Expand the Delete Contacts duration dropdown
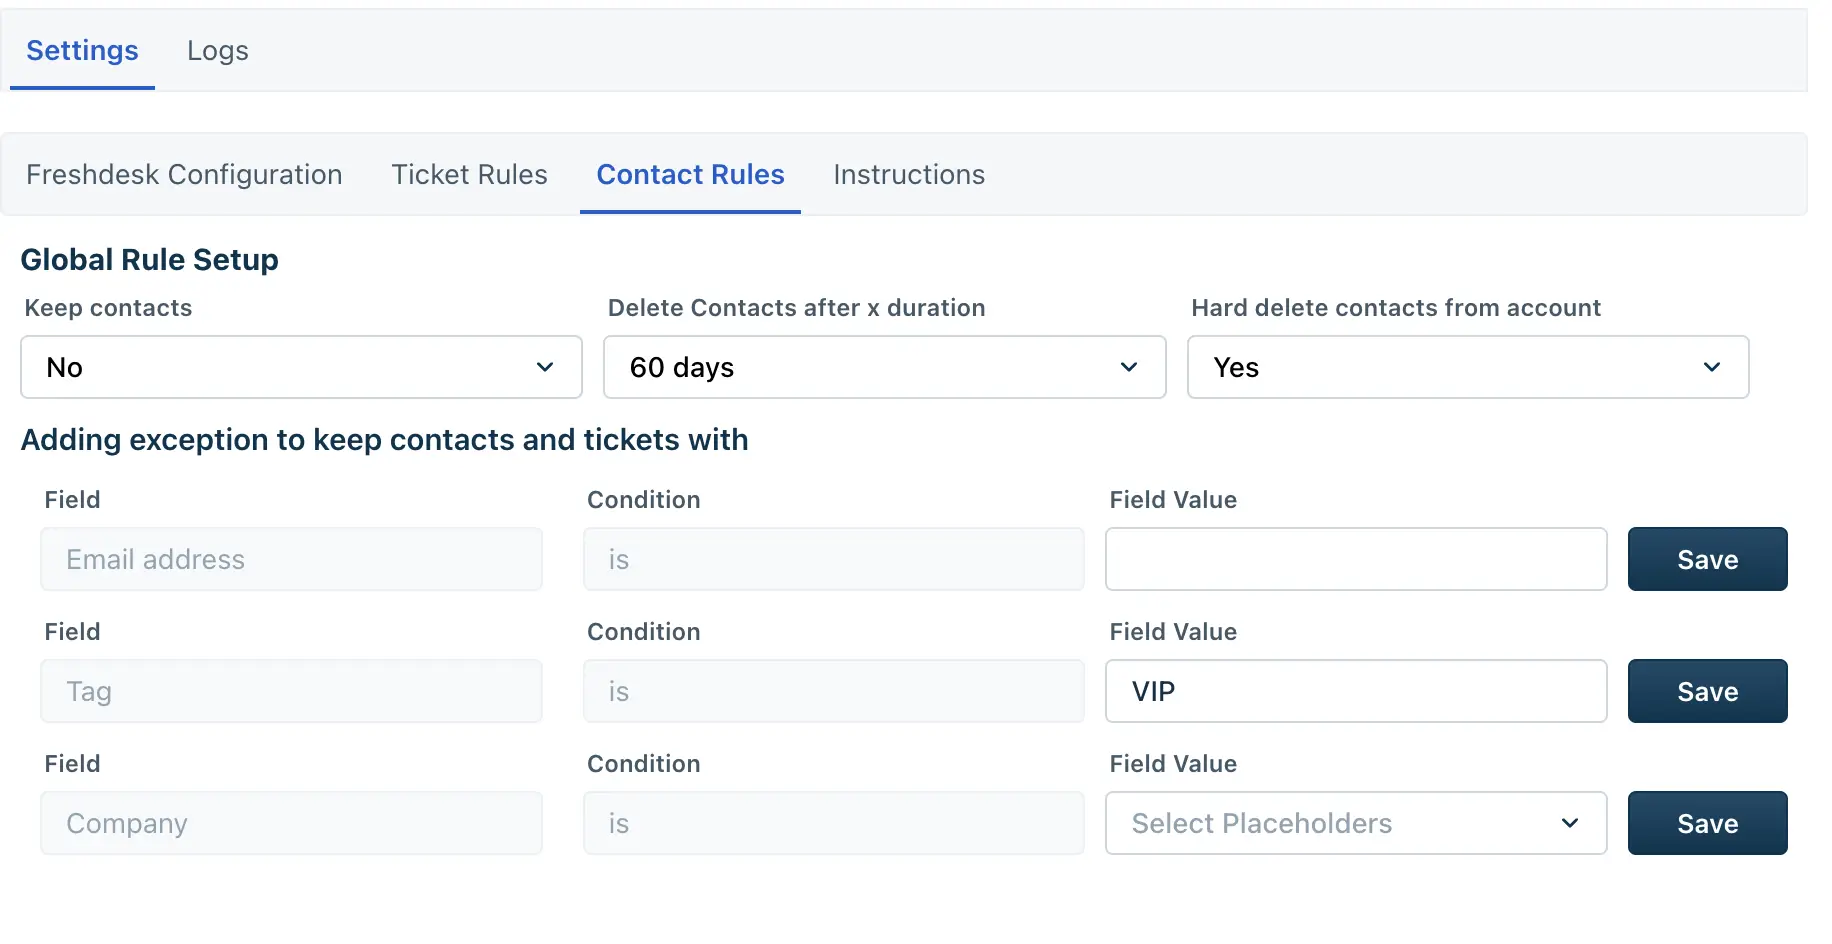Screen dimensions: 1832x944 pos(884,367)
